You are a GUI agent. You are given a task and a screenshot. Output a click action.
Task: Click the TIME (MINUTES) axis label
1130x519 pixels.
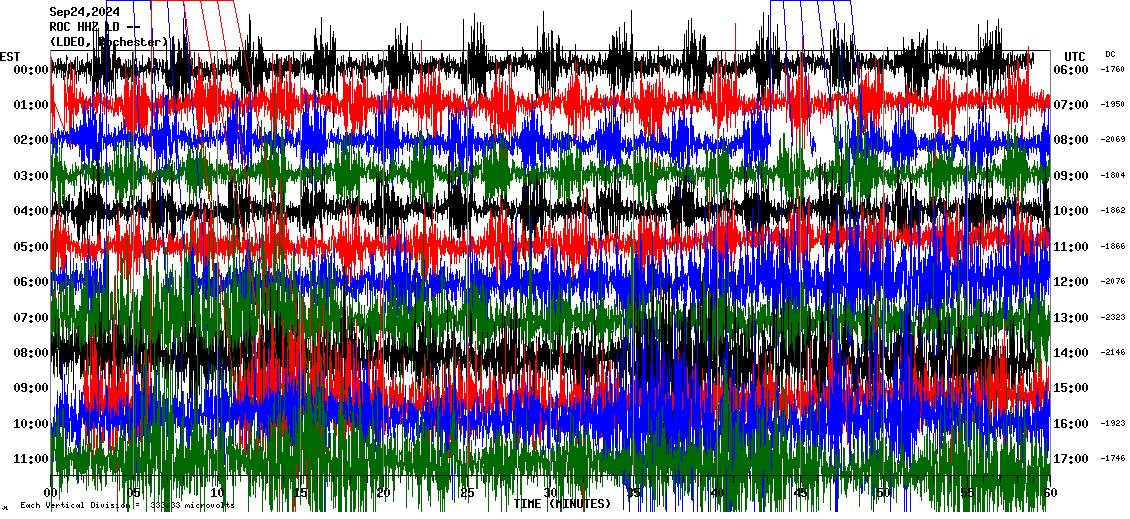(561, 504)
